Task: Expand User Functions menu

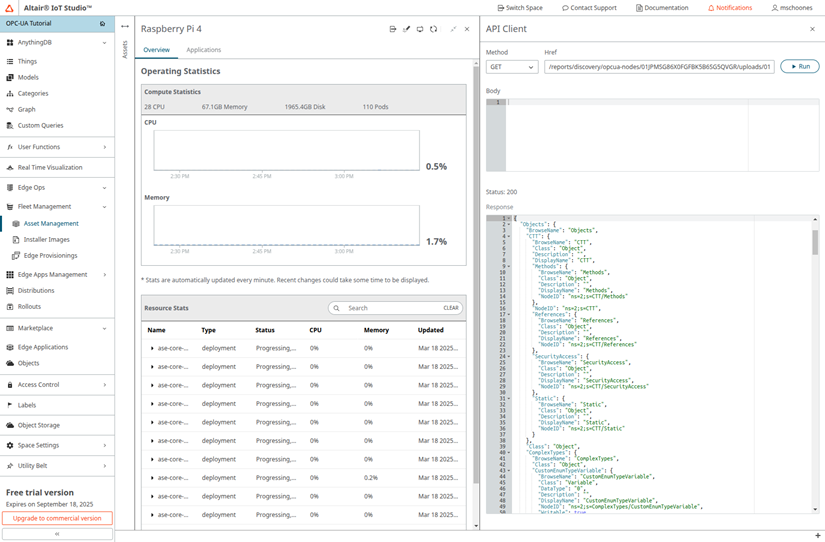Action: pyautogui.click(x=105, y=147)
